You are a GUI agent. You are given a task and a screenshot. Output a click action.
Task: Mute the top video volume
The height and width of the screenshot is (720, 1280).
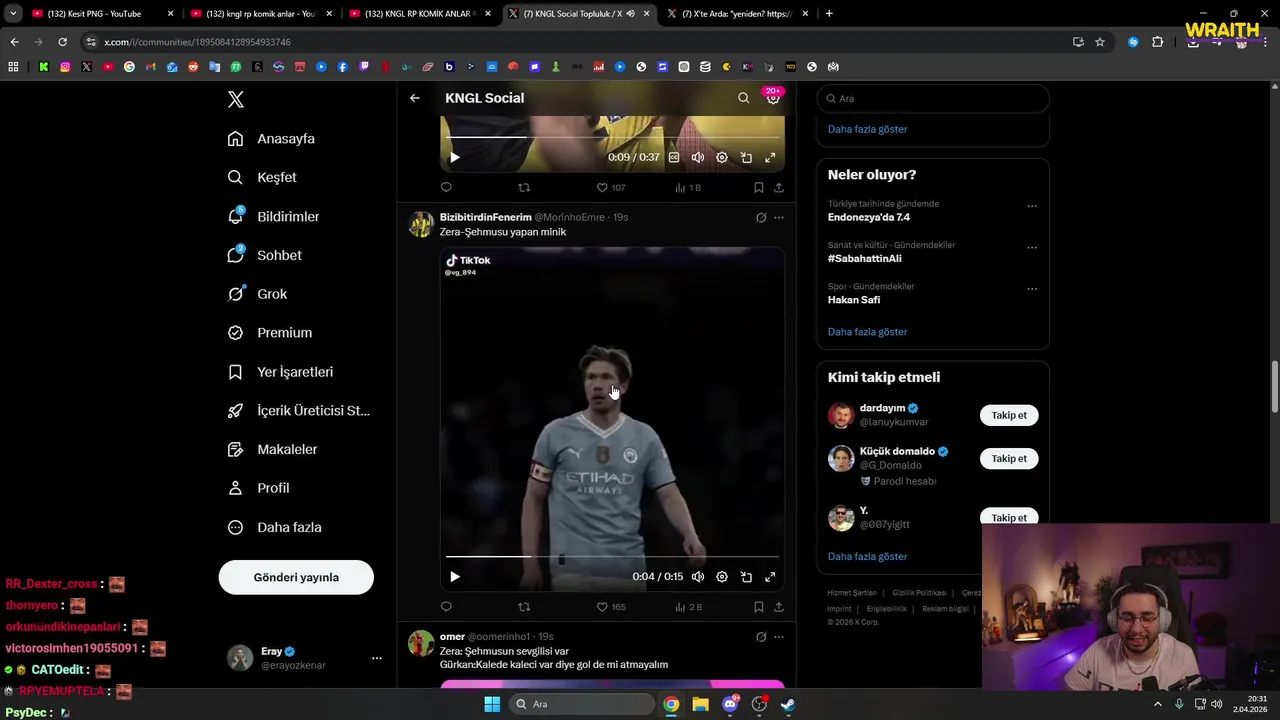[698, 158]
